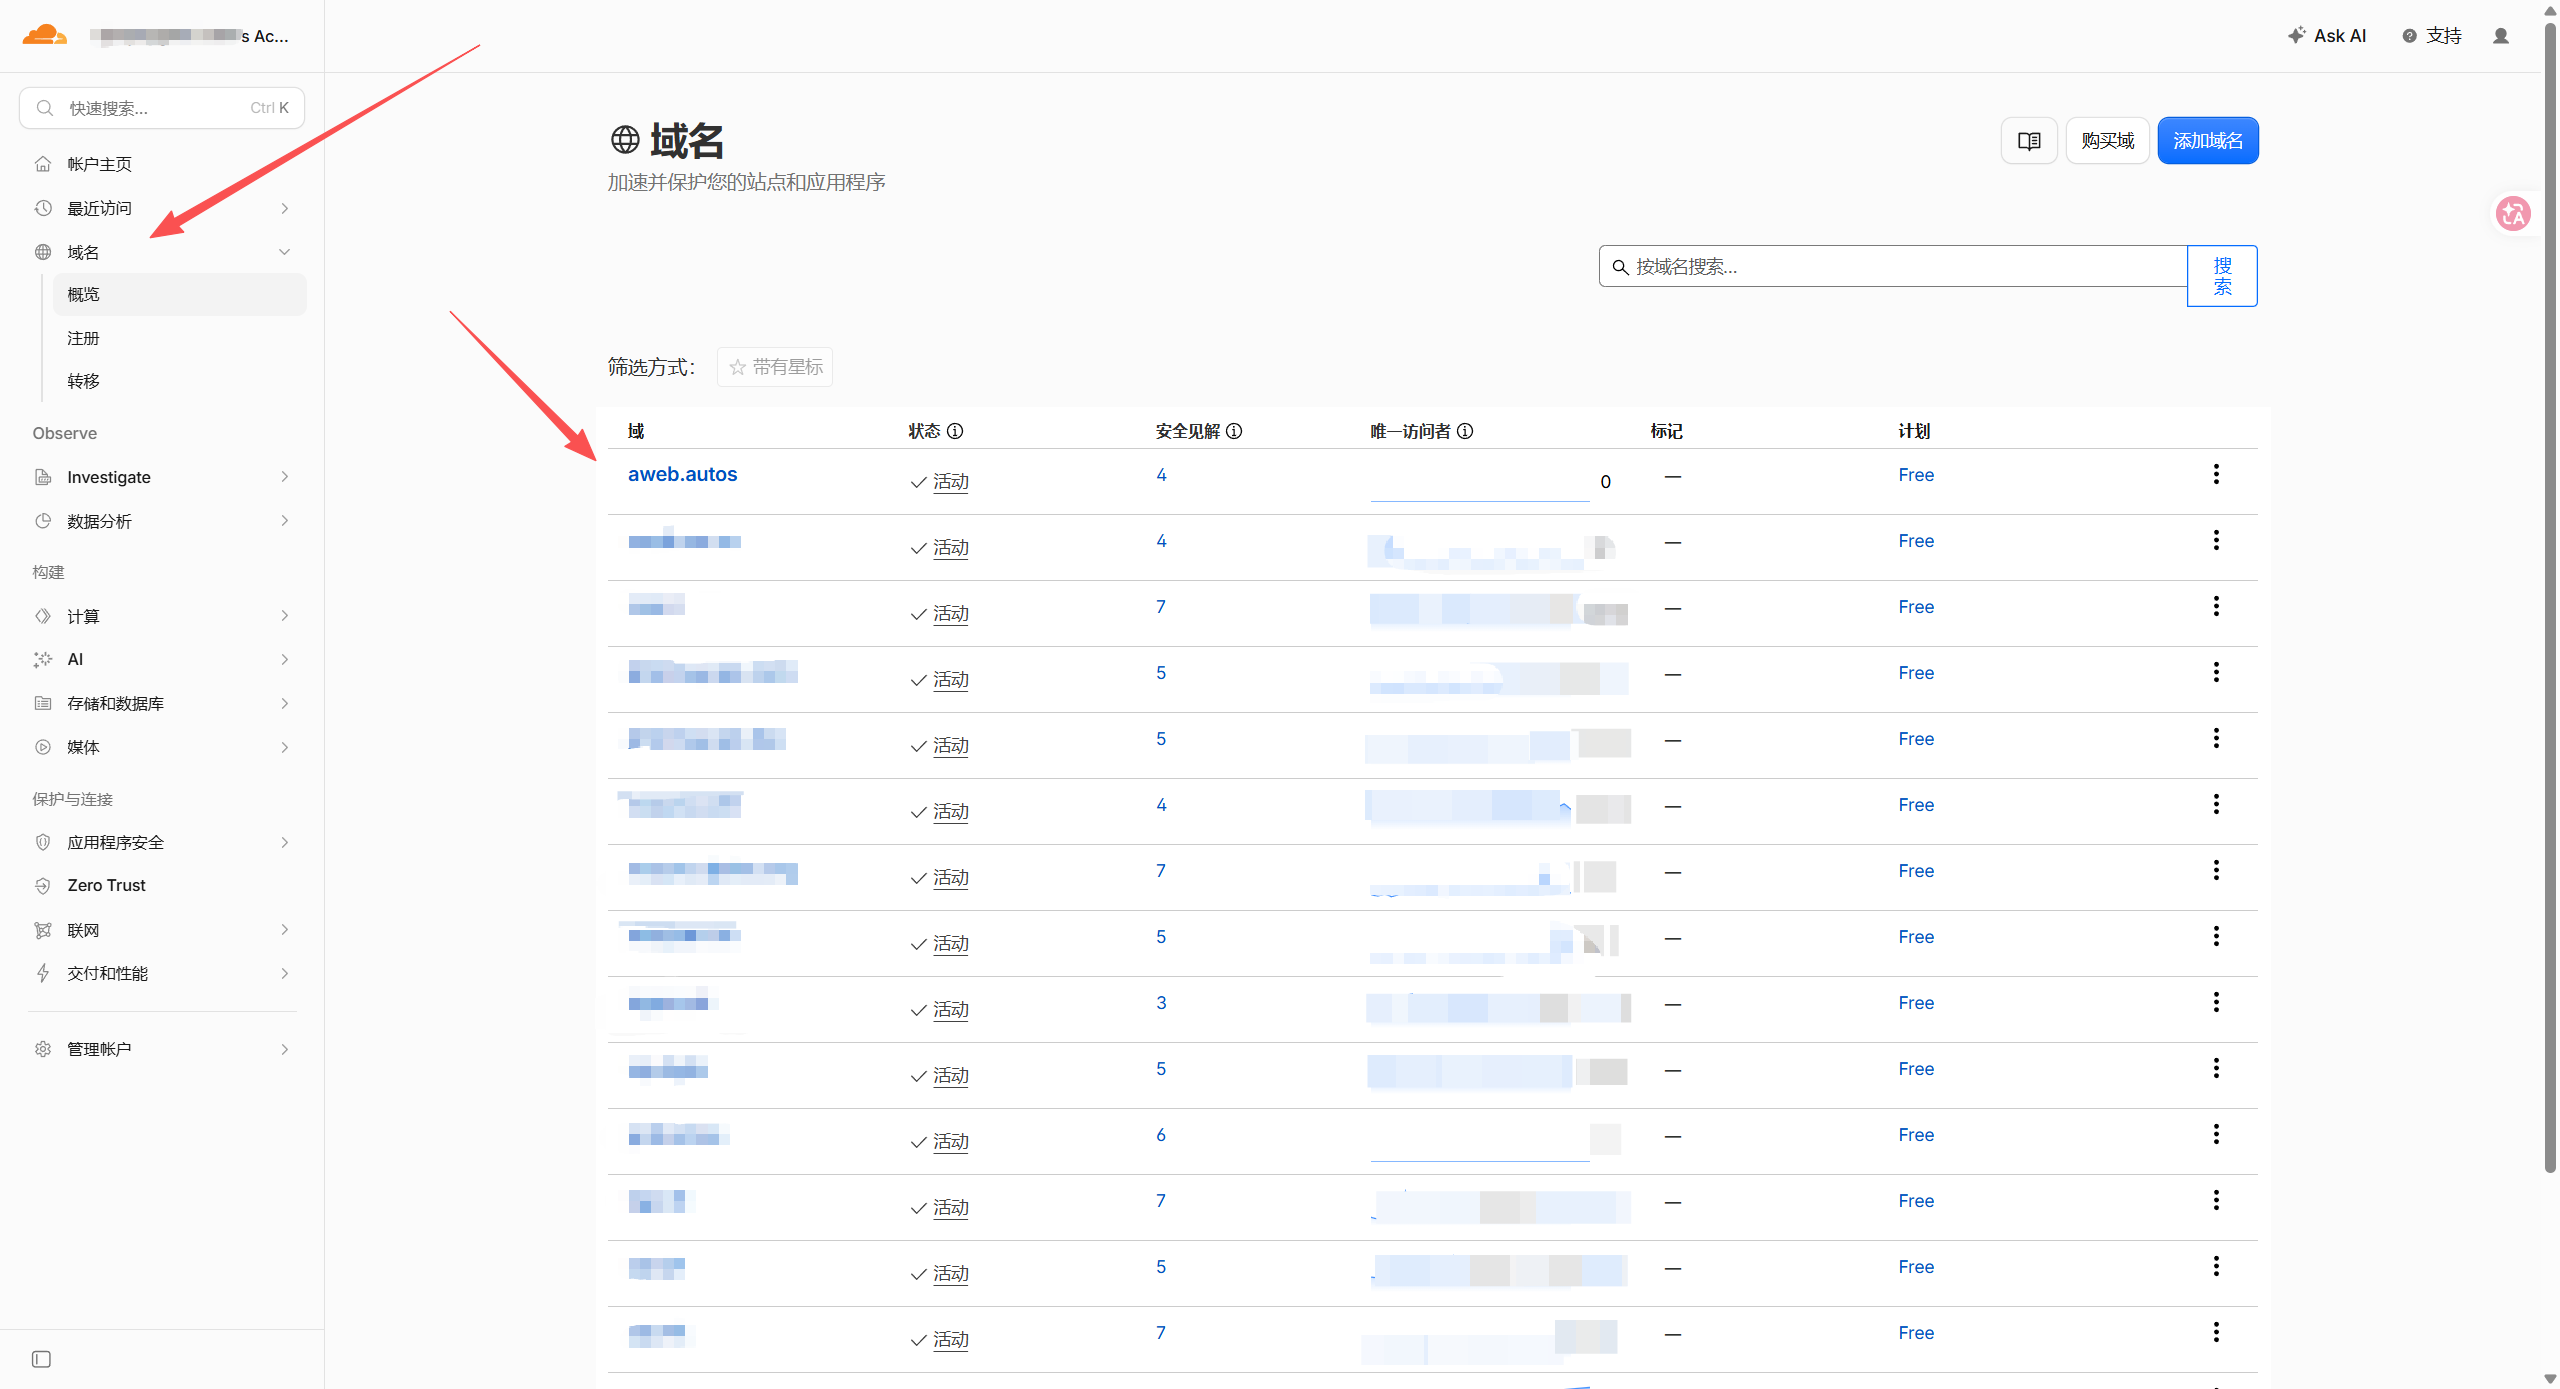Click the 添加域名 button

[x=2208, y=141]
